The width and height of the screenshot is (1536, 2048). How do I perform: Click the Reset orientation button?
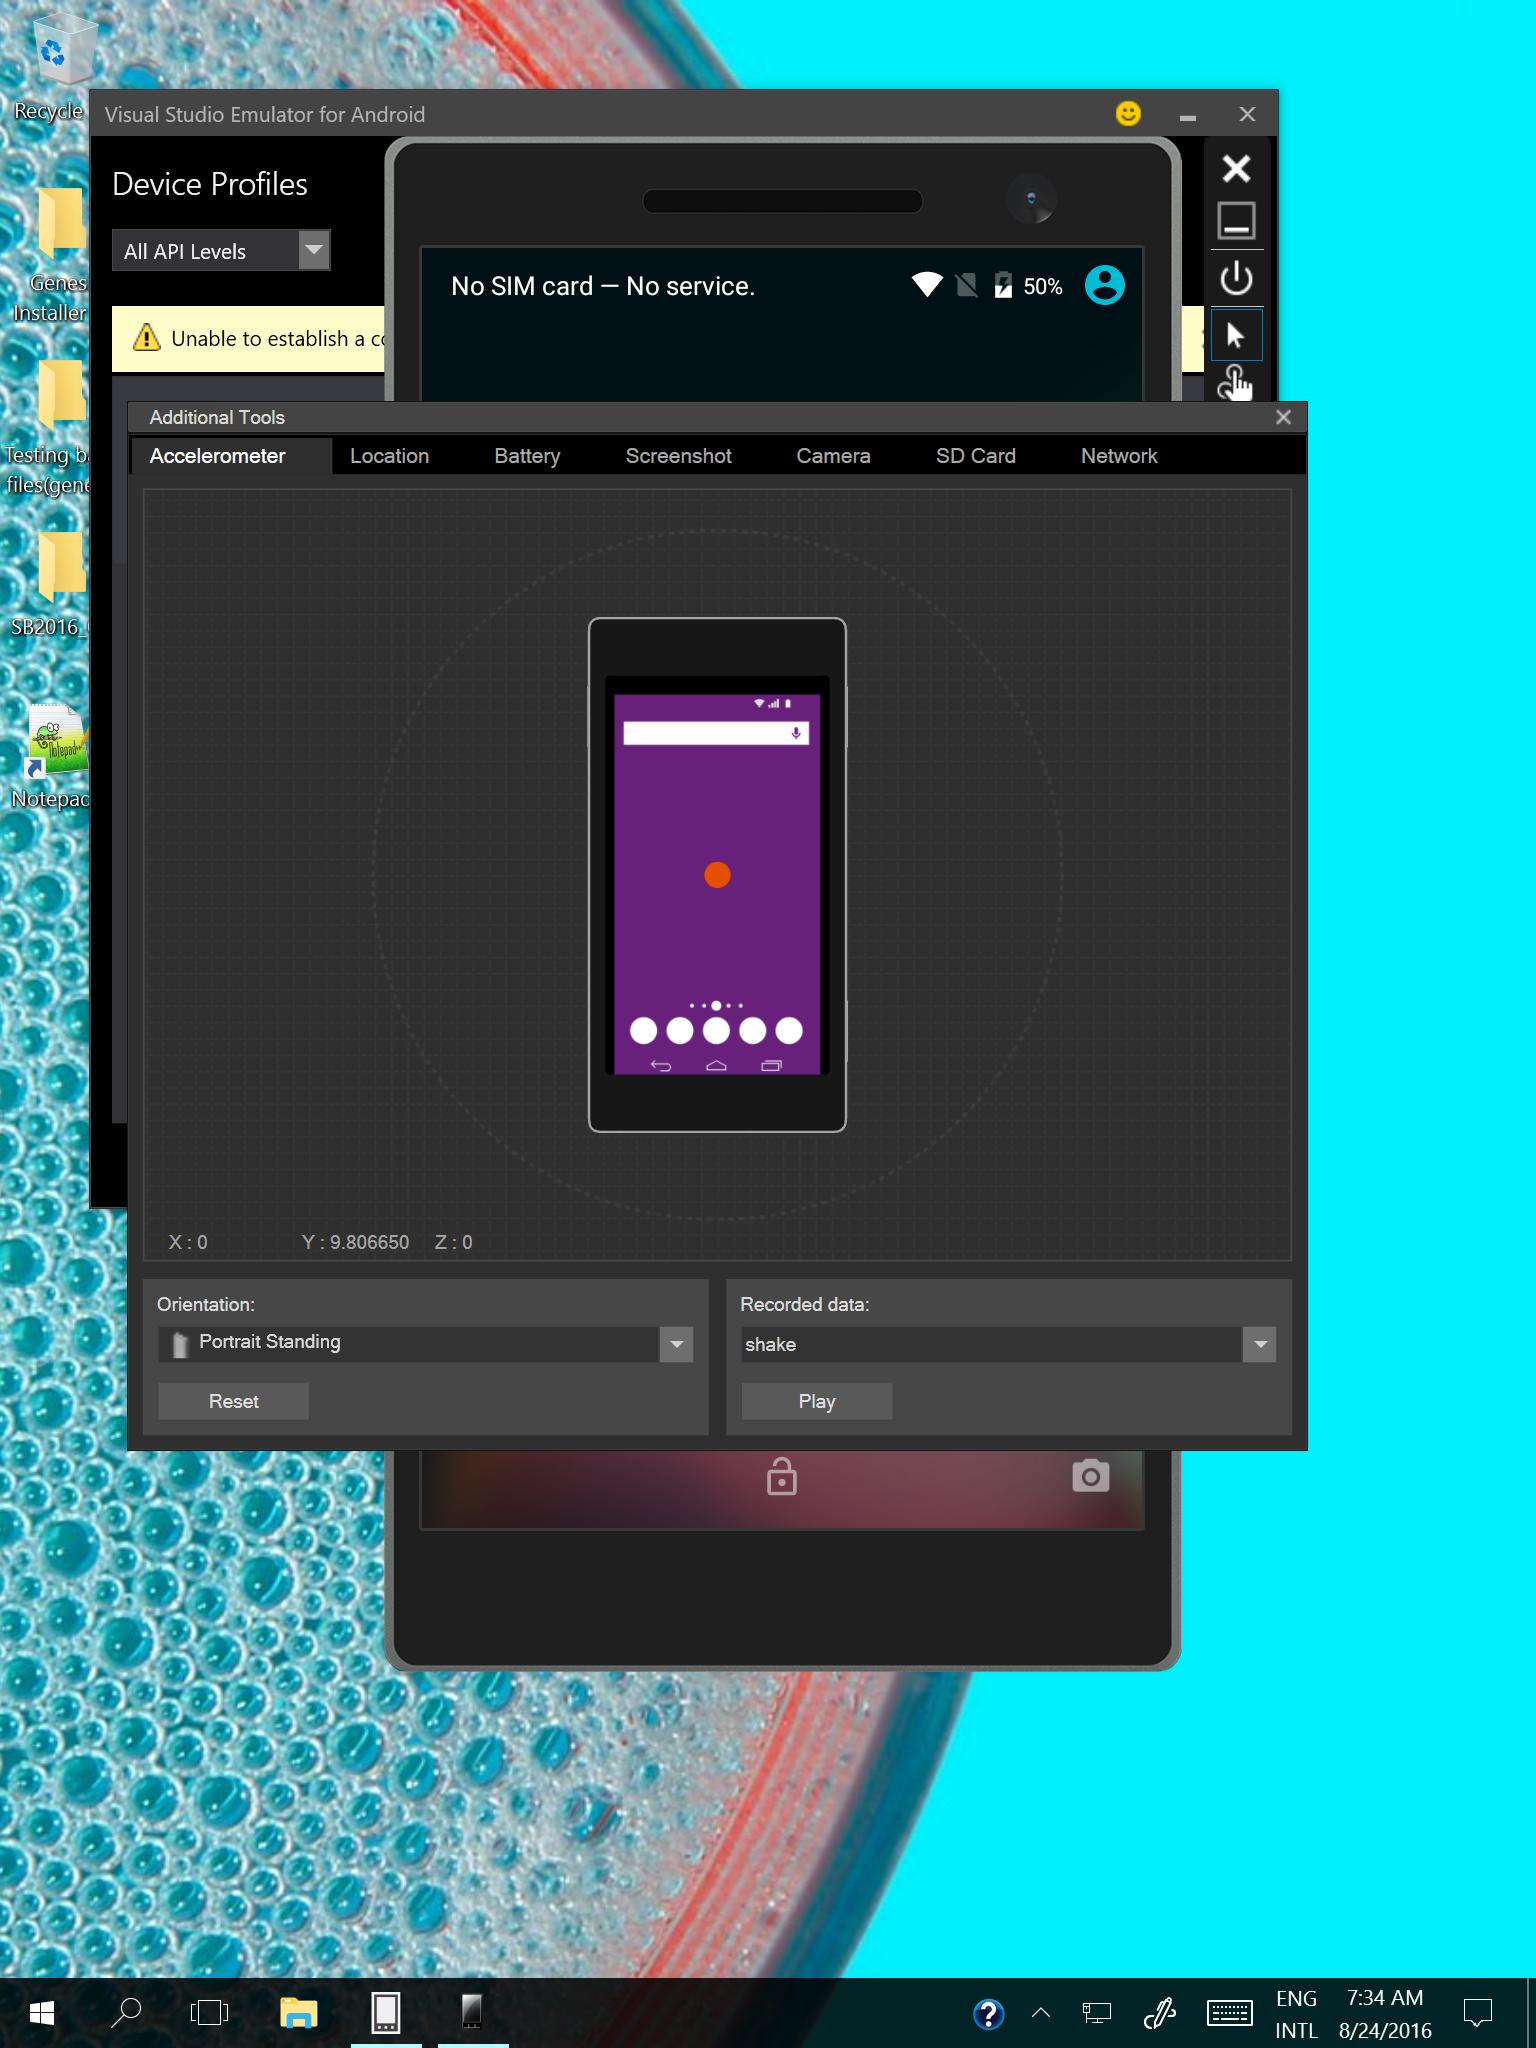[233, 1401]
